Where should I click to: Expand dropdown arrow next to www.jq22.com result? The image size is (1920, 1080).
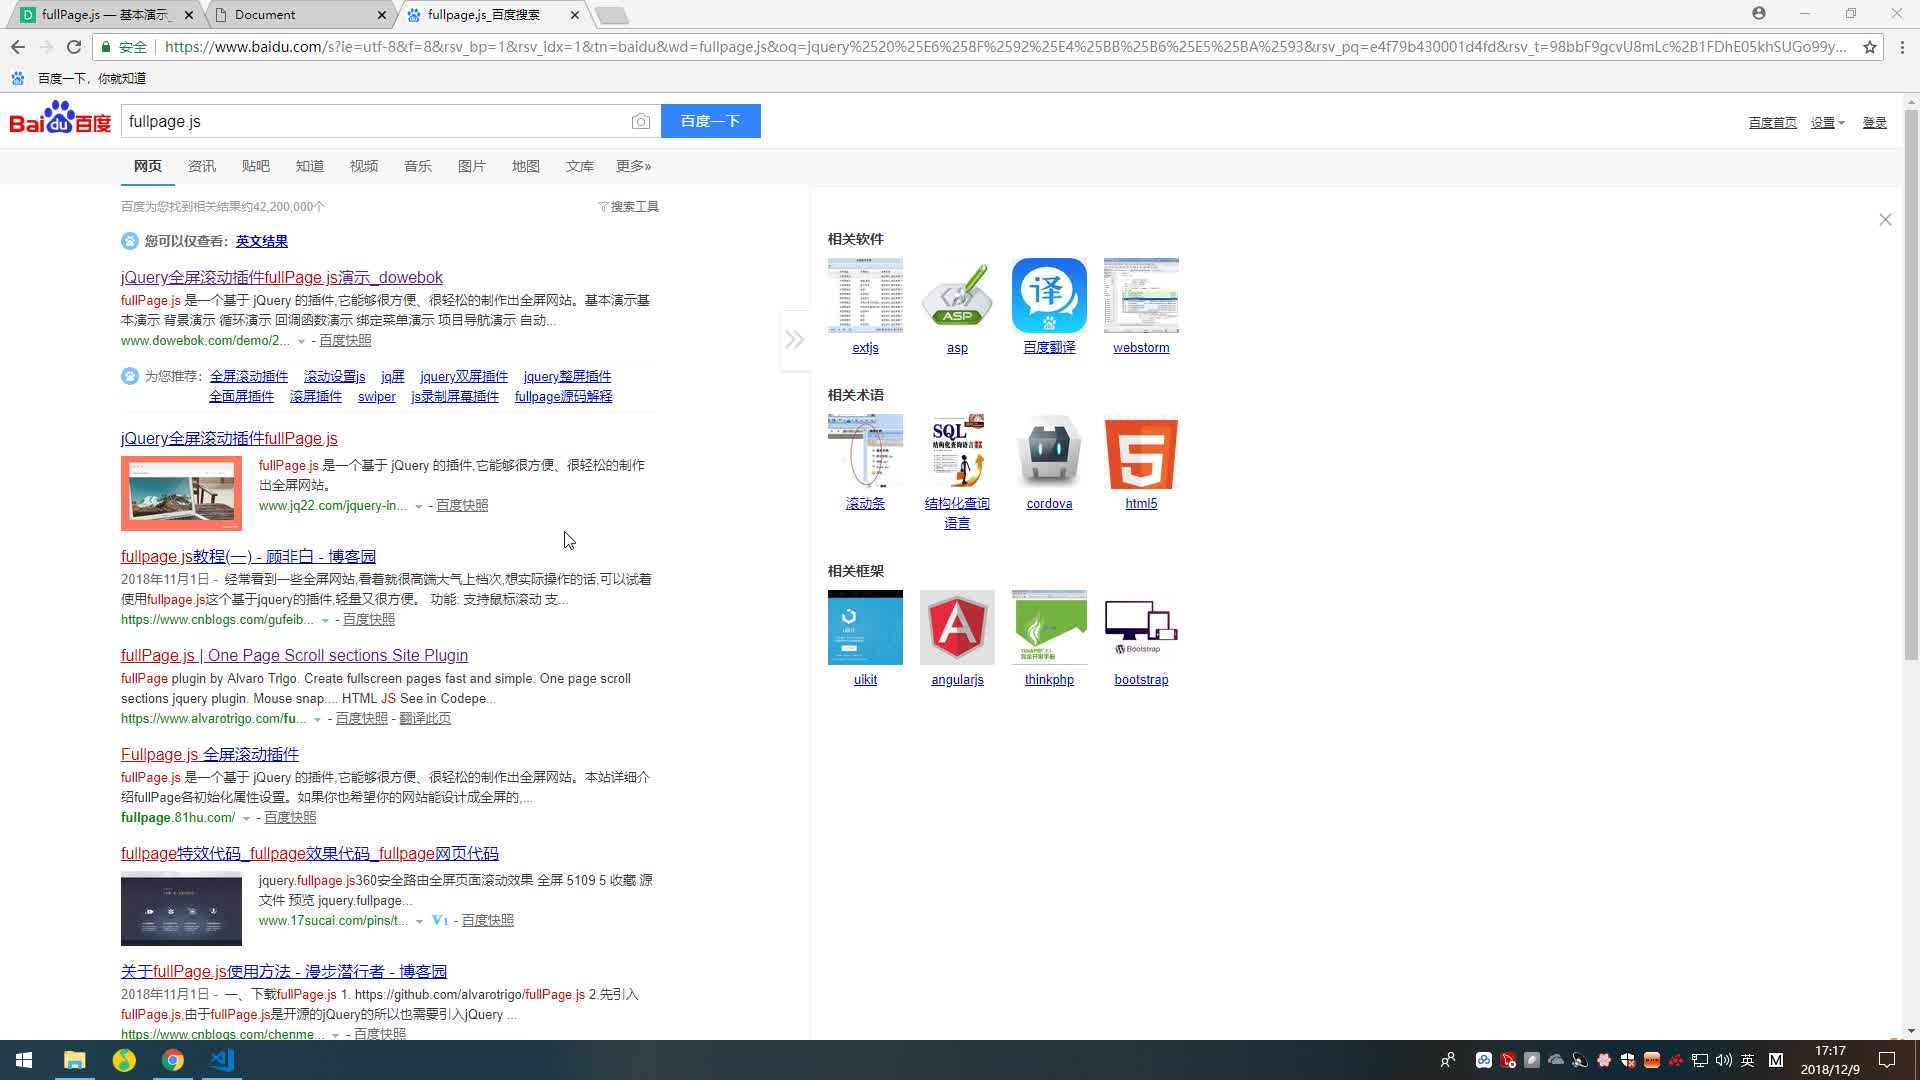(418, 507)
